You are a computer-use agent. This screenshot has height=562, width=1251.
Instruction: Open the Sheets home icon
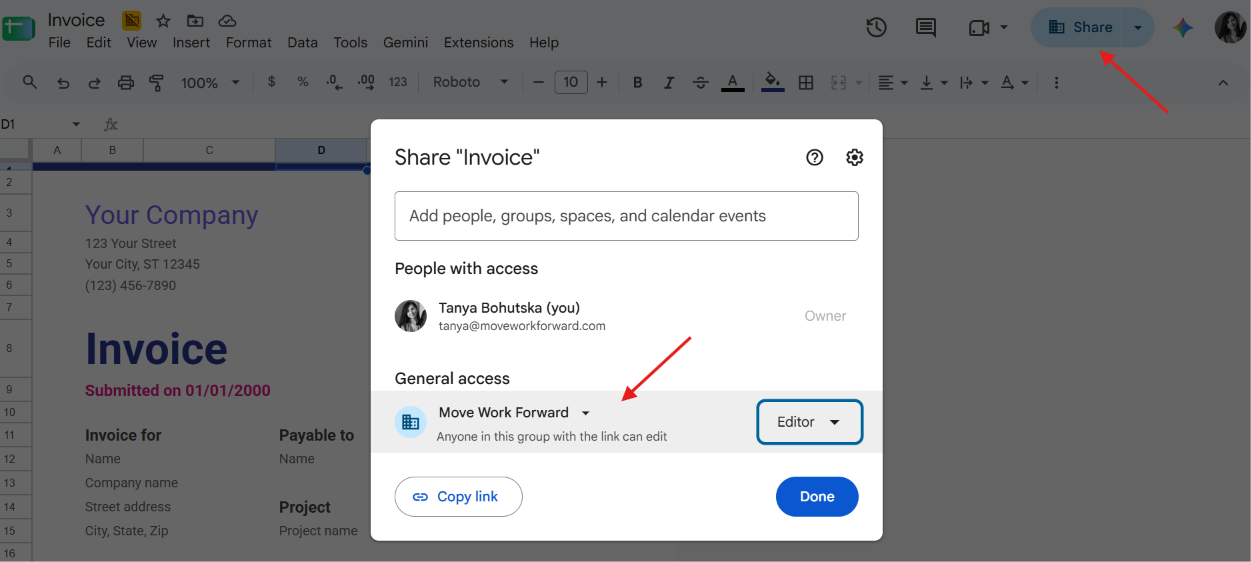(x=18, y=28)
